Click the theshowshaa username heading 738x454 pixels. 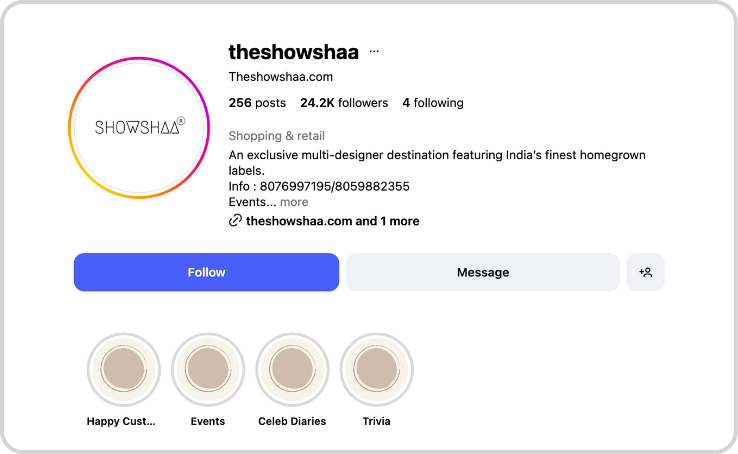(293, 51)
